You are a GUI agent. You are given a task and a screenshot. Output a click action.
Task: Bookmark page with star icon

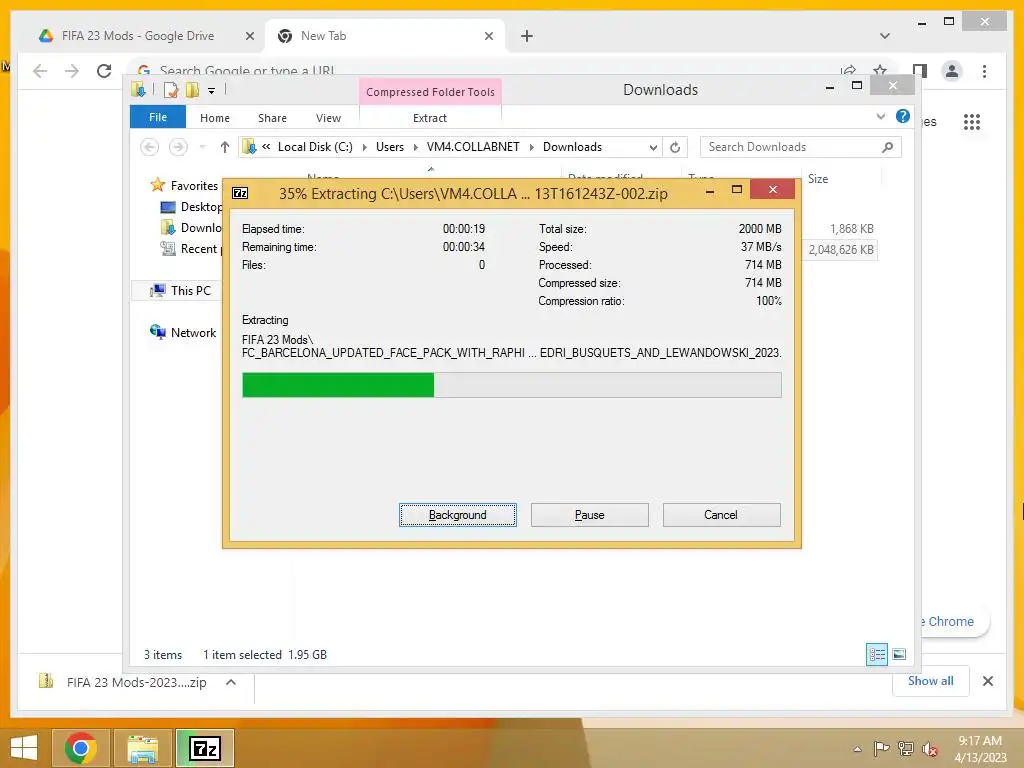[x=880, y=69]
